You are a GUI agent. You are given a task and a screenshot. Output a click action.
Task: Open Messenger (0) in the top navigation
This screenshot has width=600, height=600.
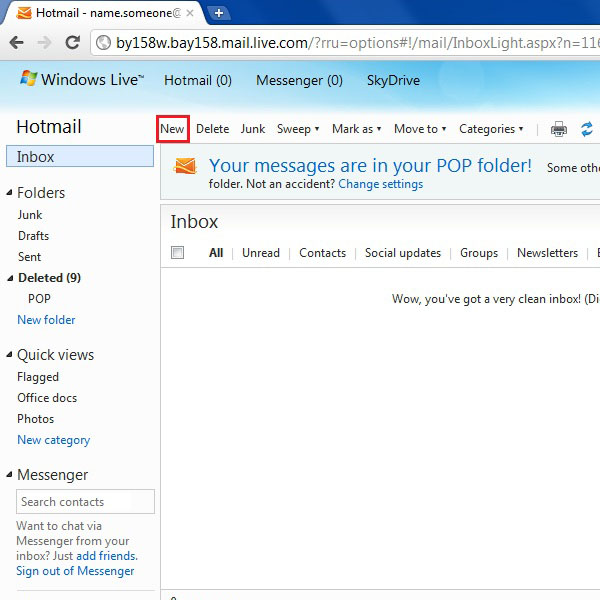pyautogui.click(x=299, y=80)
